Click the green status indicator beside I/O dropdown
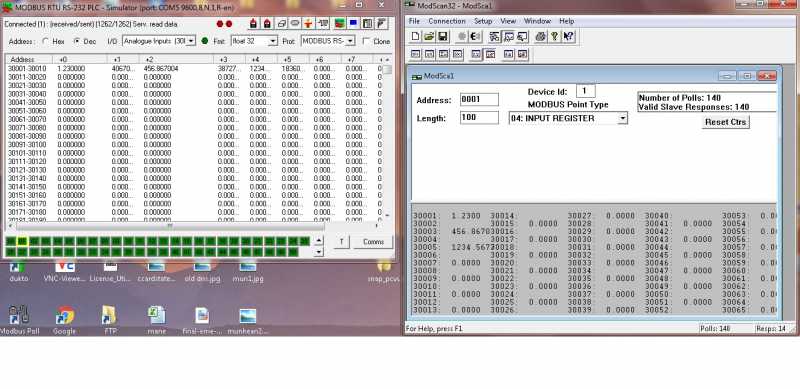The image size is (800, 389). [205, 41]
